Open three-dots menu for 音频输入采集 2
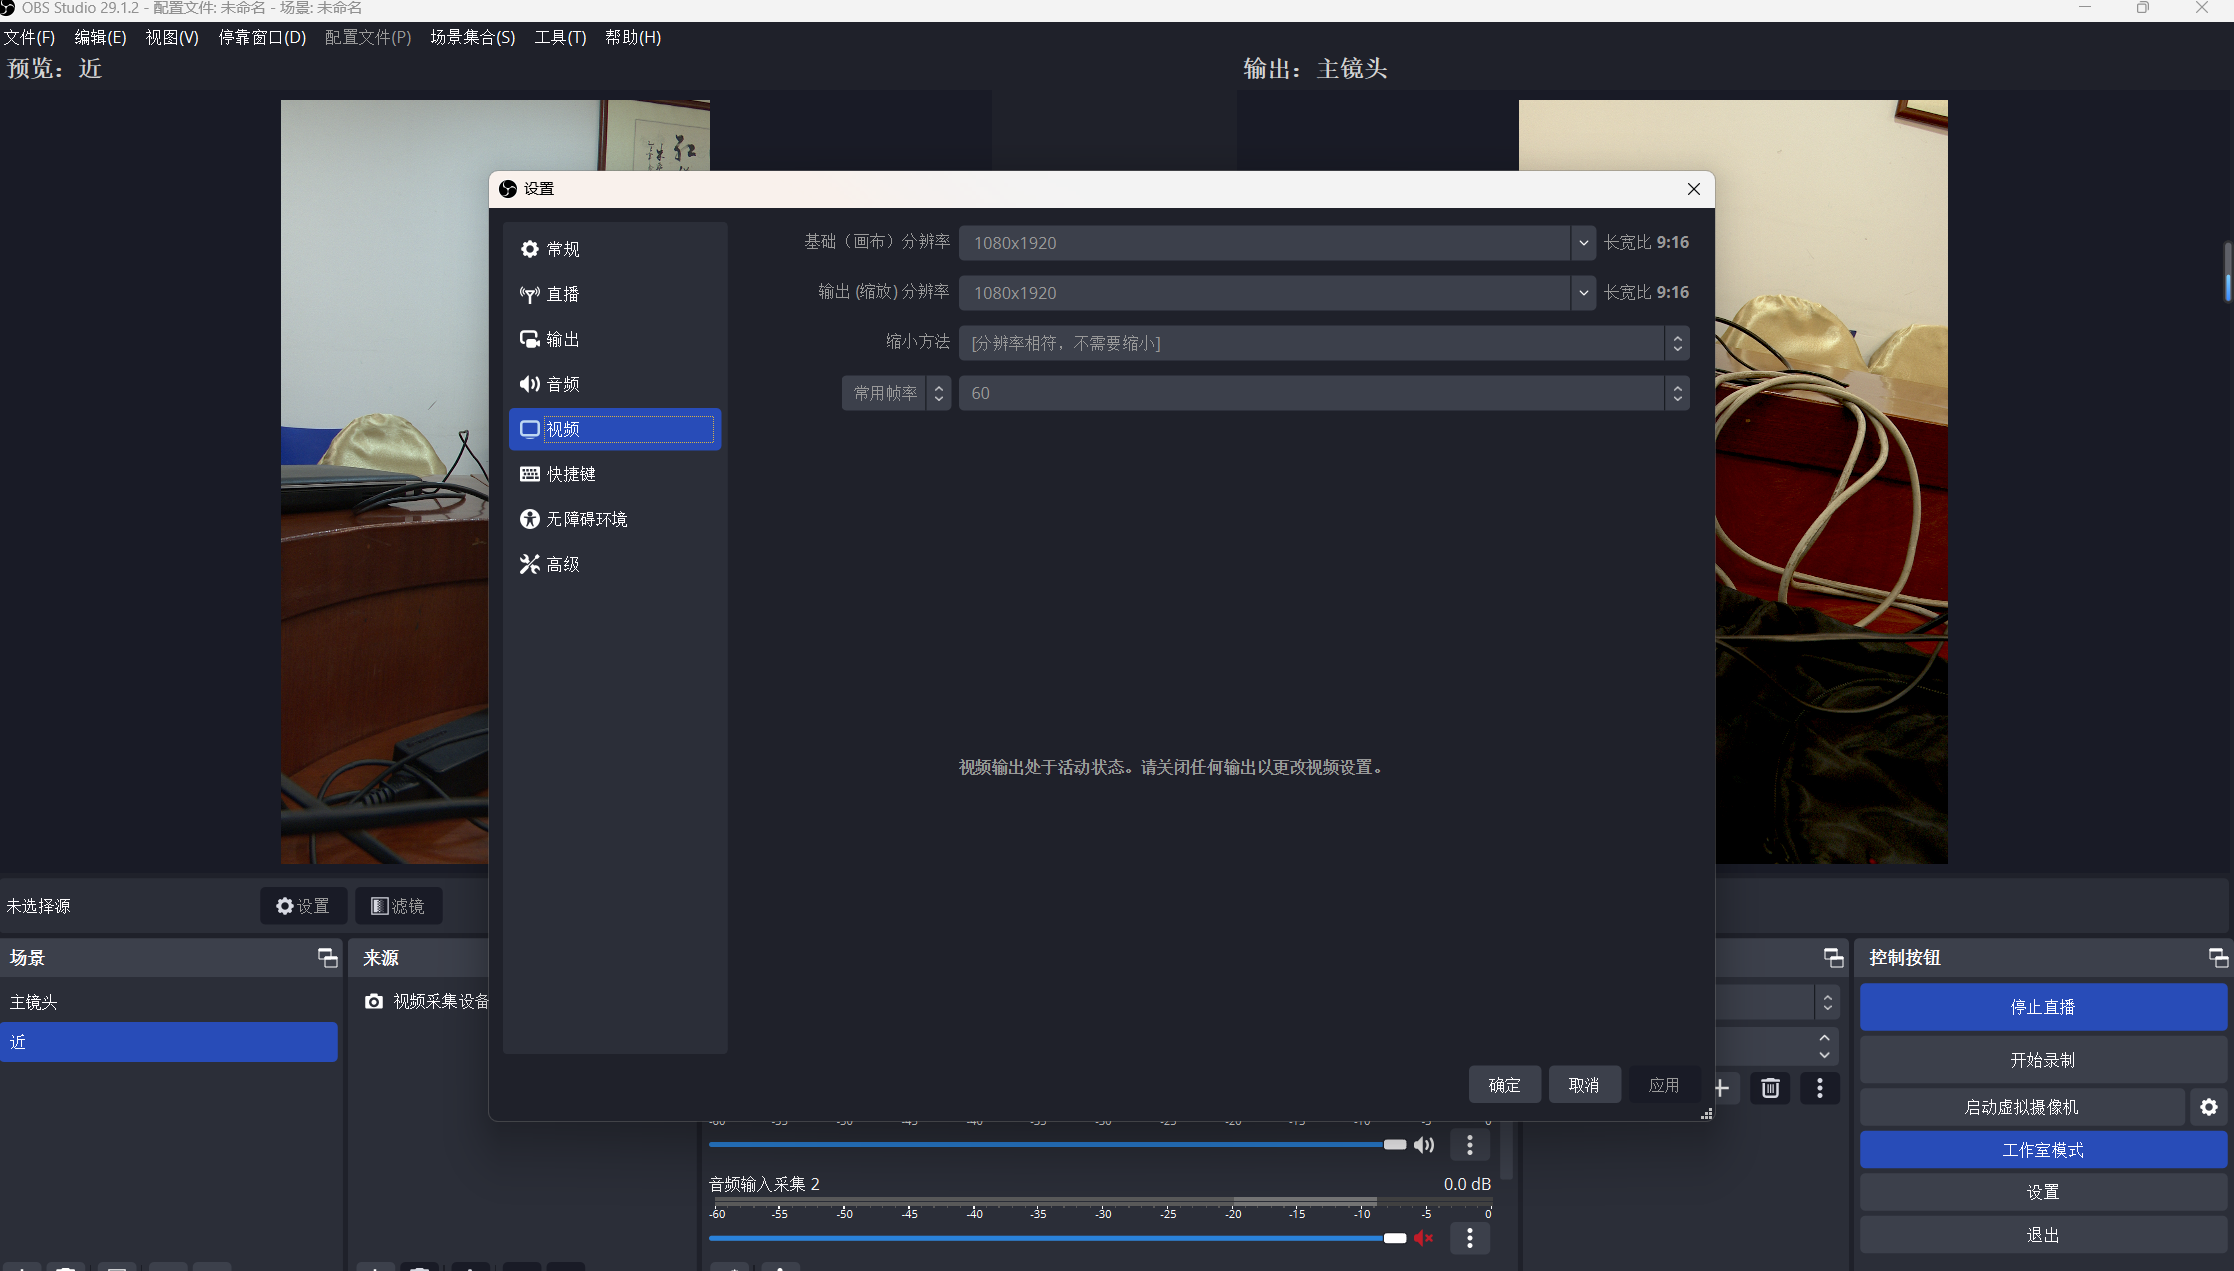Screen dimensions: 2234x1271 [x=1469, y=1238]
